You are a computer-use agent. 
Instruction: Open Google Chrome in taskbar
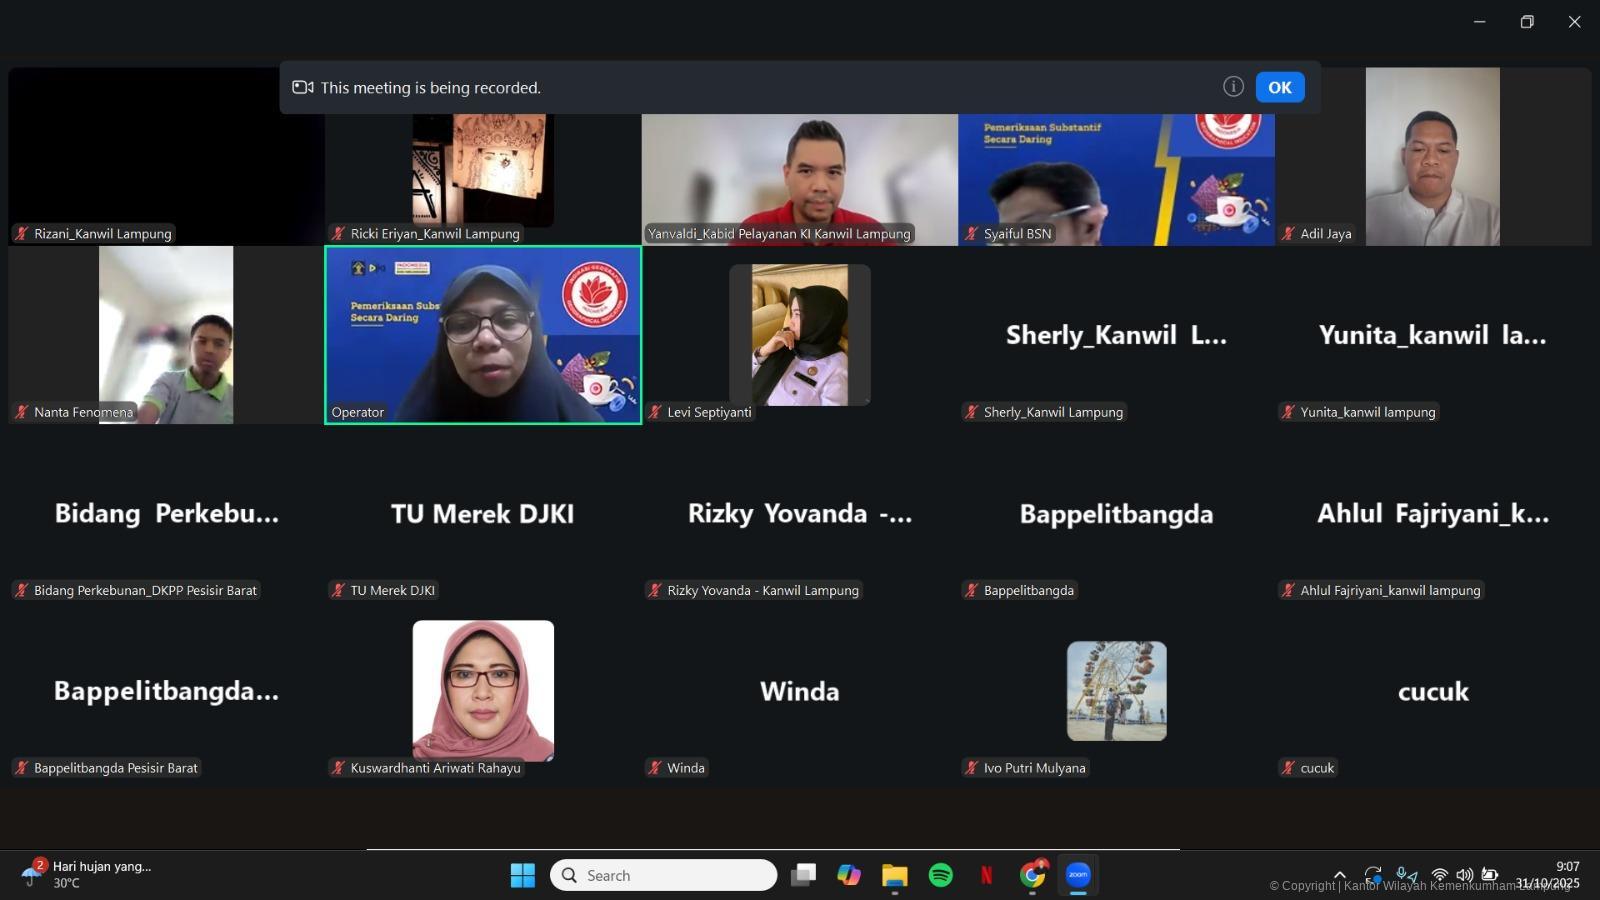point(1032,875)
